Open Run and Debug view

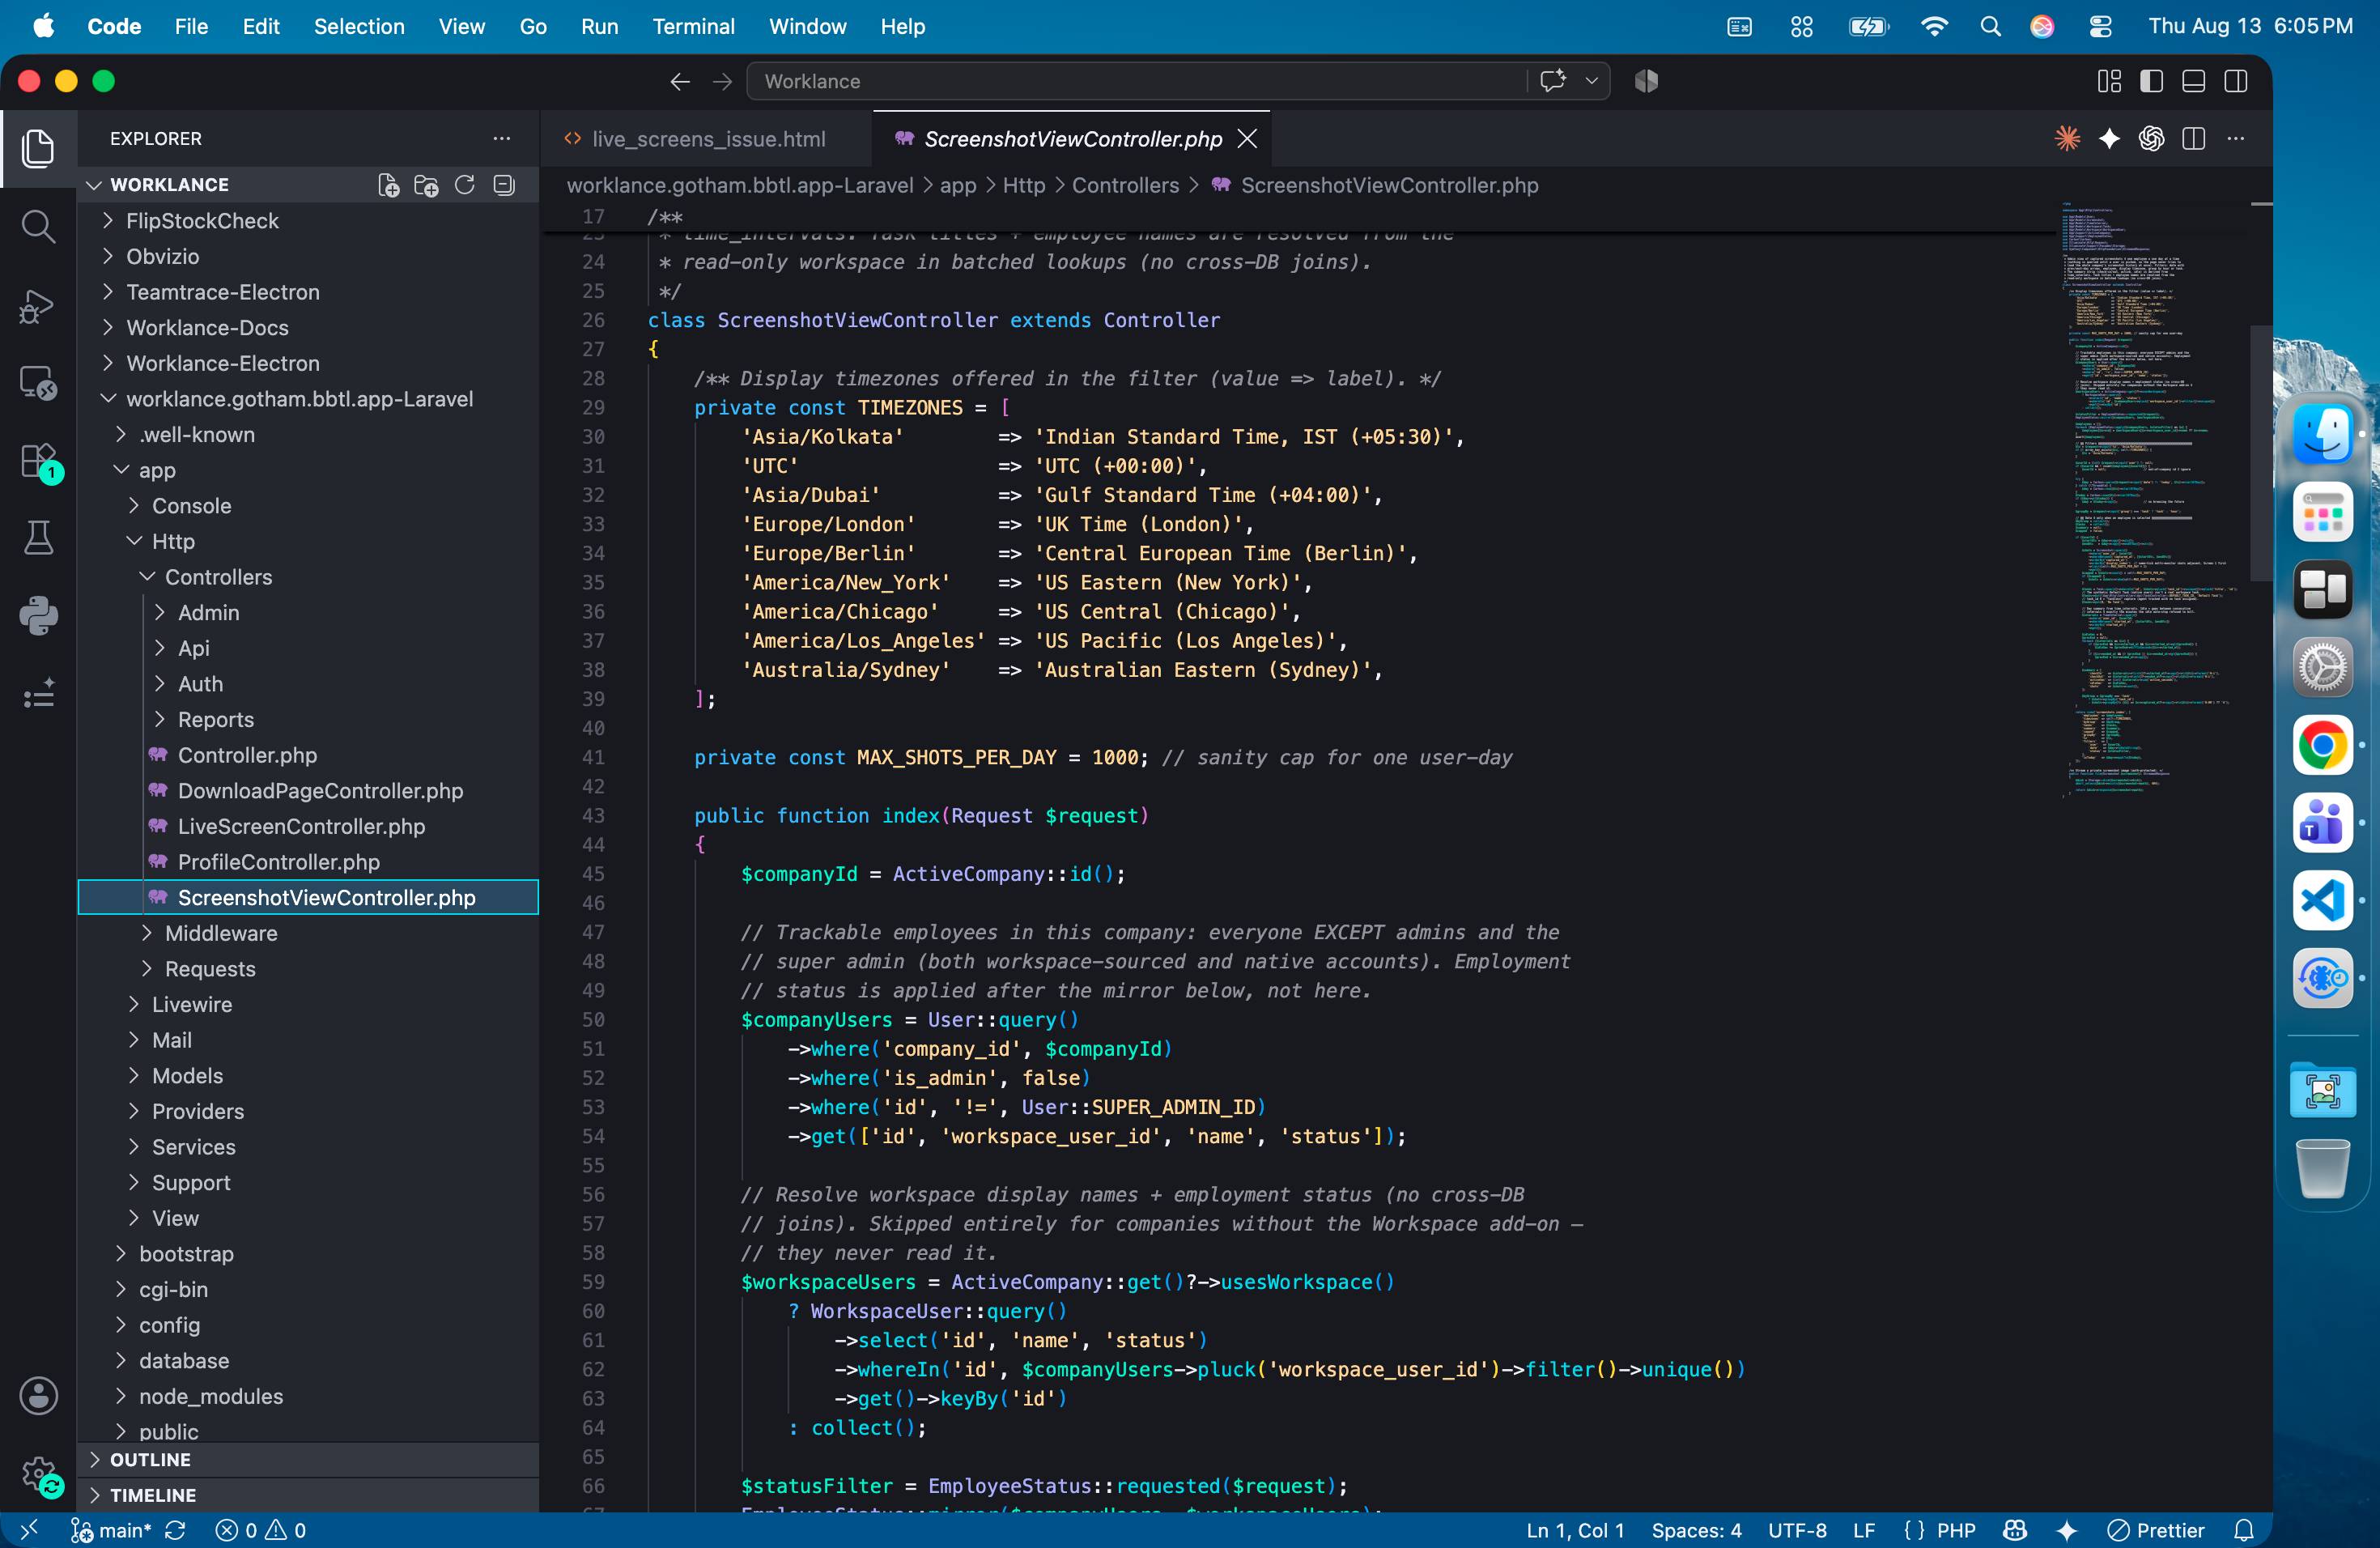(x=38, y=305)
